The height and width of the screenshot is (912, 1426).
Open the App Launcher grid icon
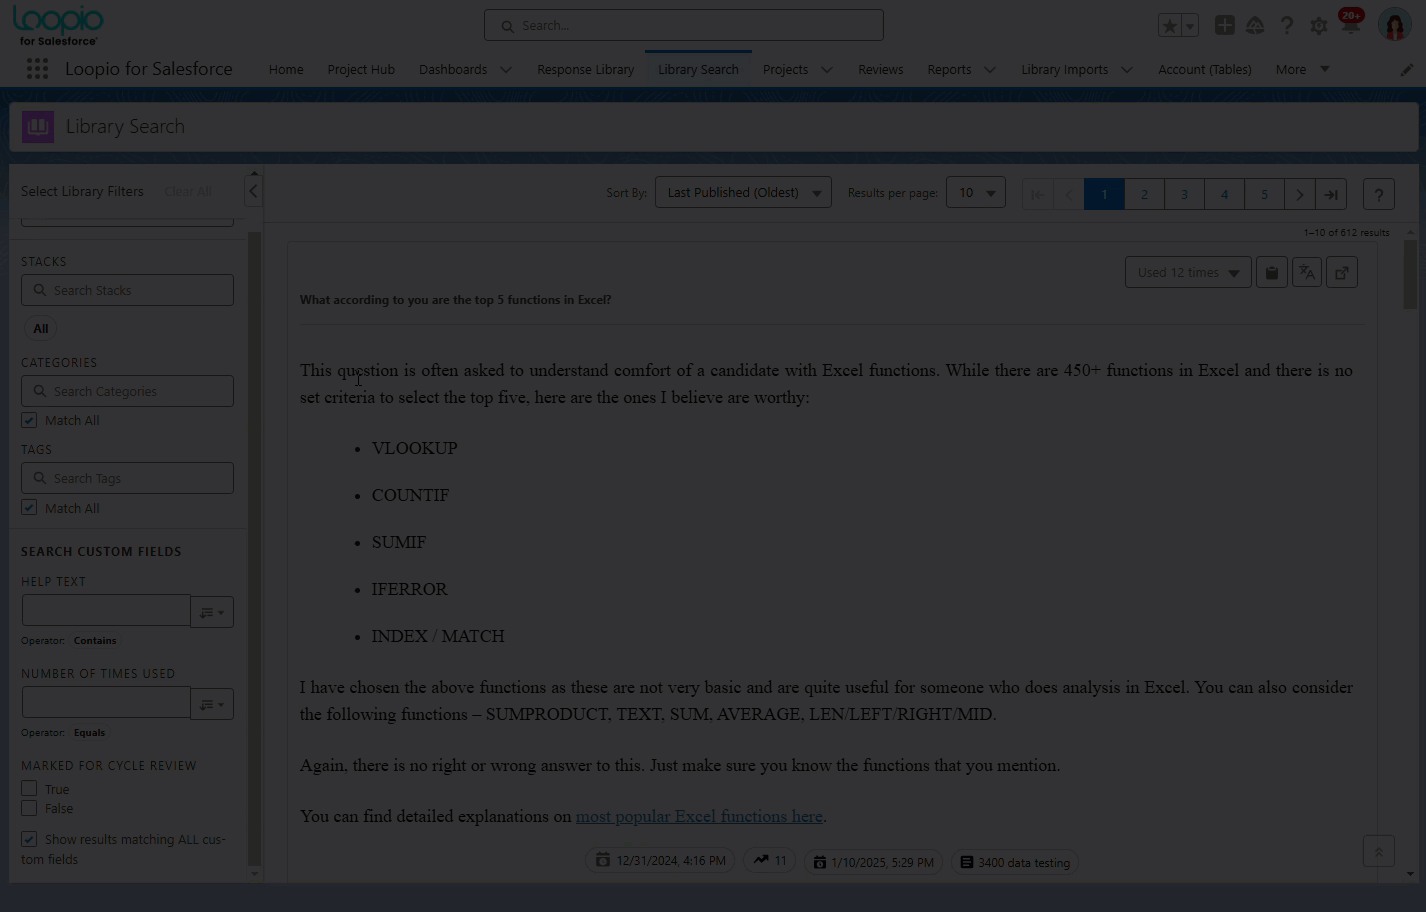click(37, 69)
